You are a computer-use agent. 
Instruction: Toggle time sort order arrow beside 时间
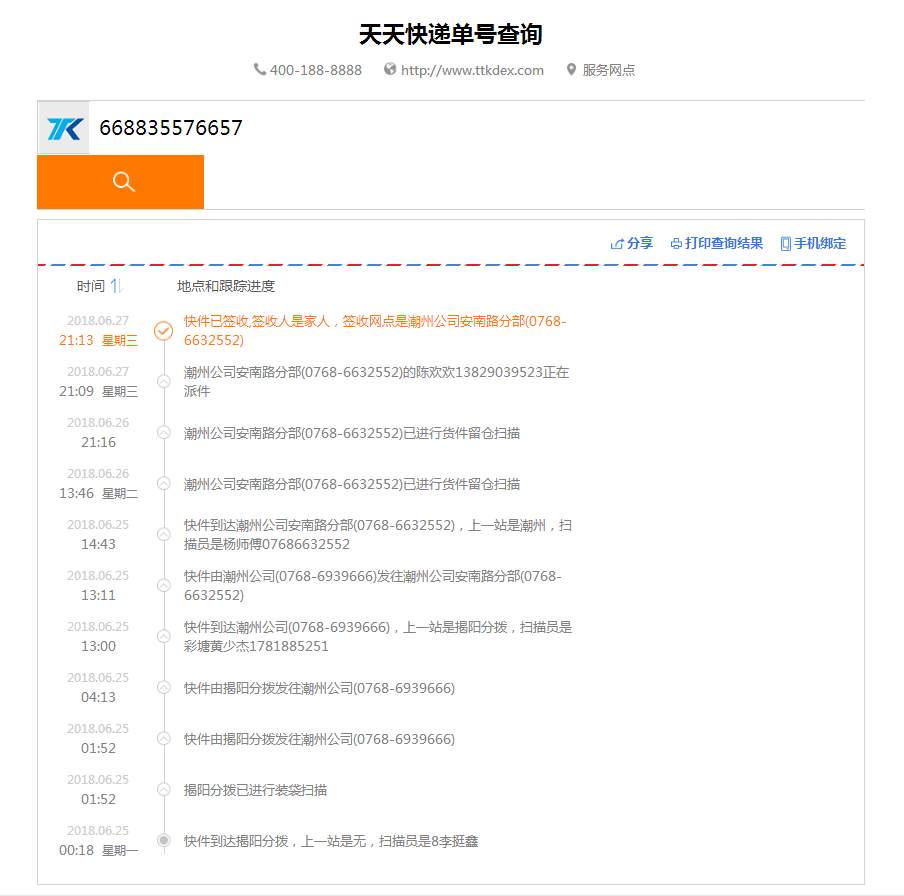(116, 286)
